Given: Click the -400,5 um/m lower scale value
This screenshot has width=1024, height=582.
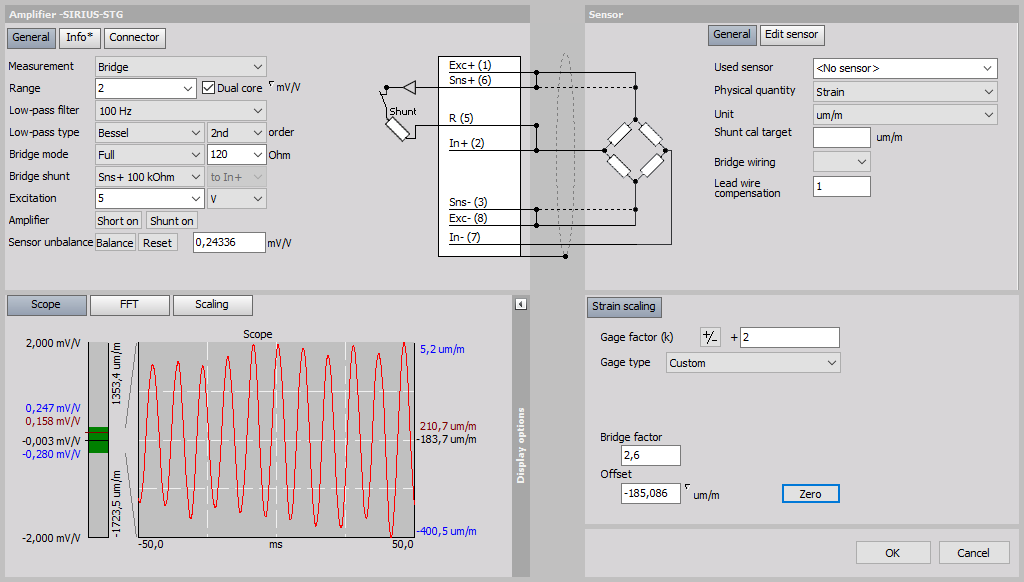Looking at the screenshot, I should click(x=447, y=531).
